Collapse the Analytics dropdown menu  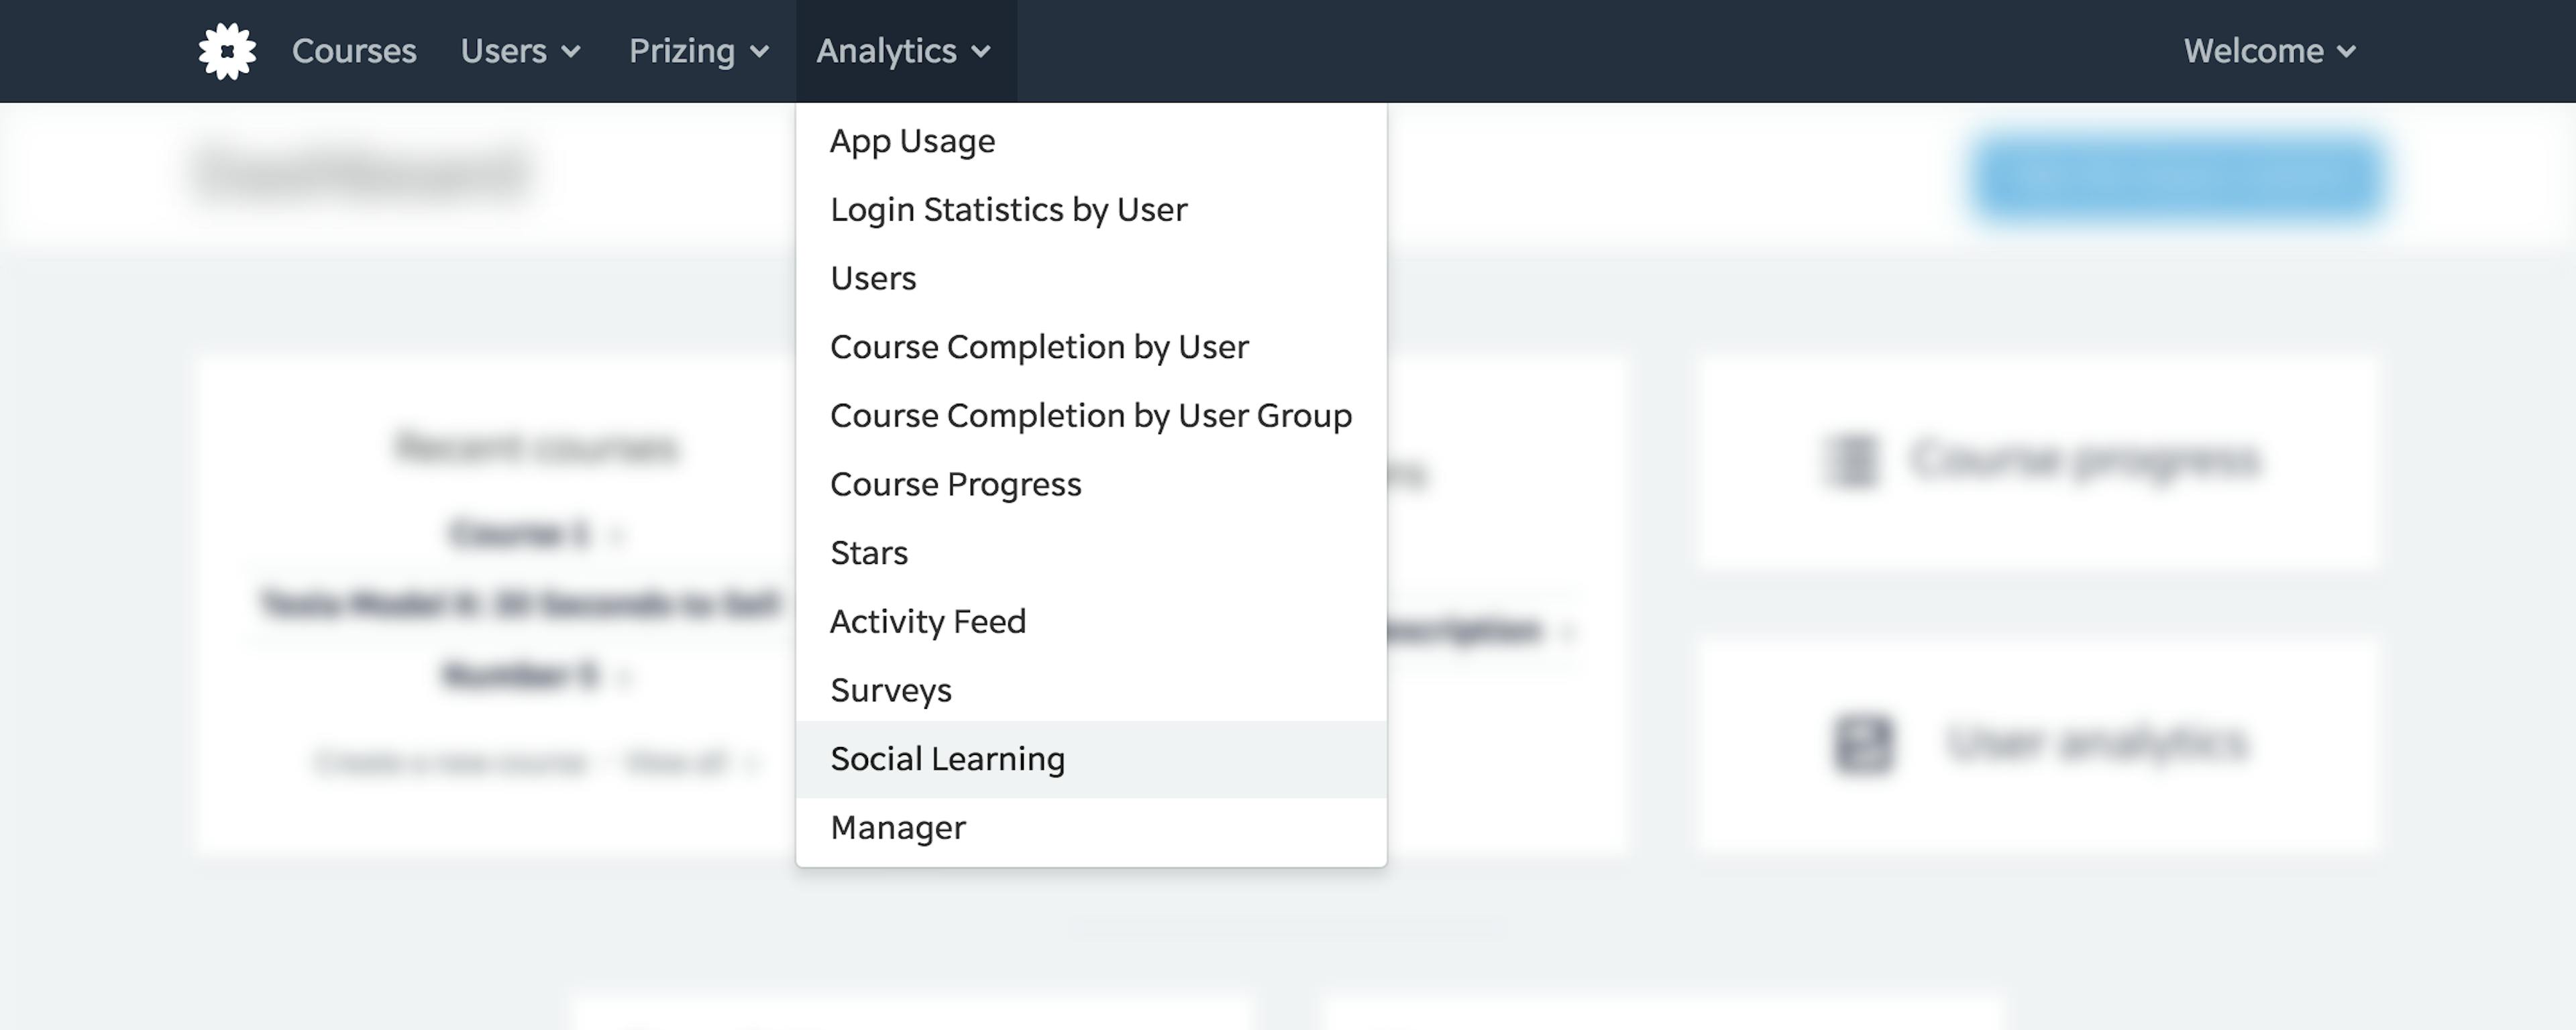(x=904, y=51)
